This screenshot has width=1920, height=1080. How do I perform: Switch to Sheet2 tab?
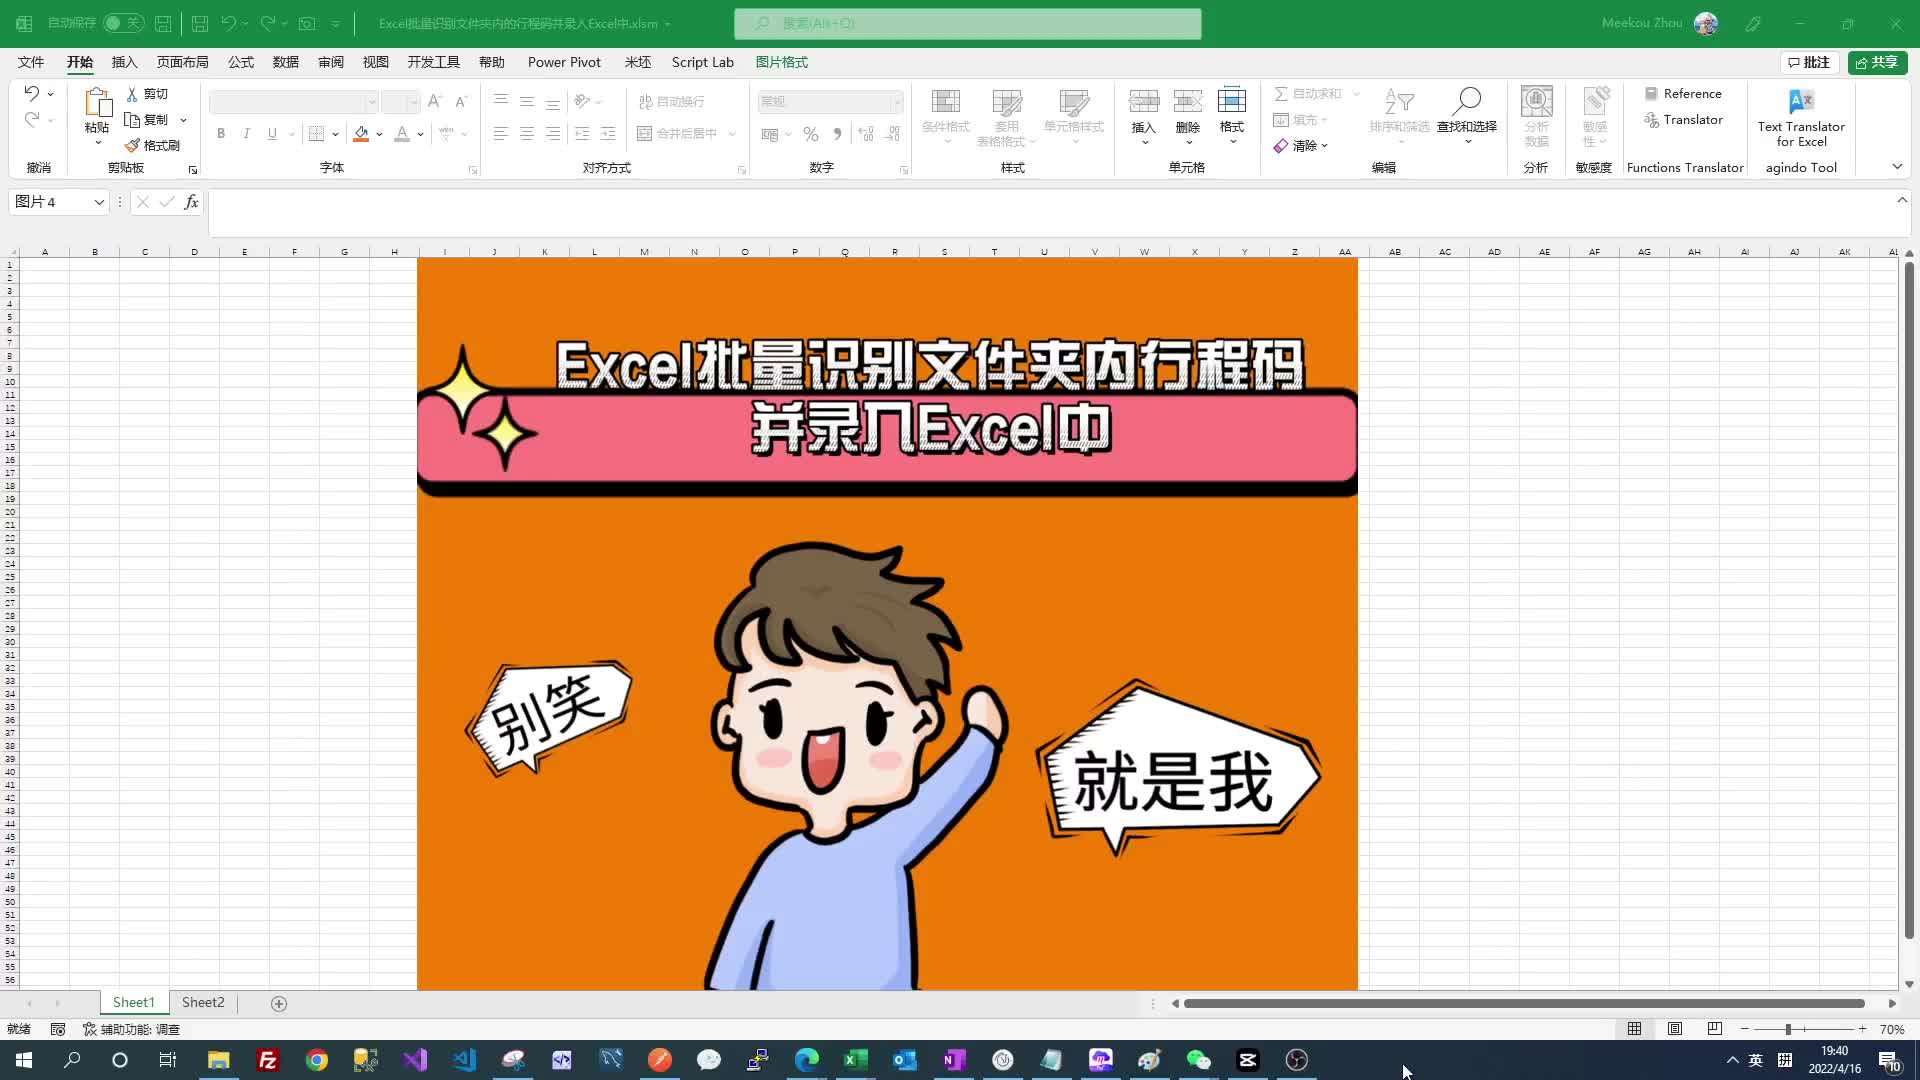pos(203,1002)
